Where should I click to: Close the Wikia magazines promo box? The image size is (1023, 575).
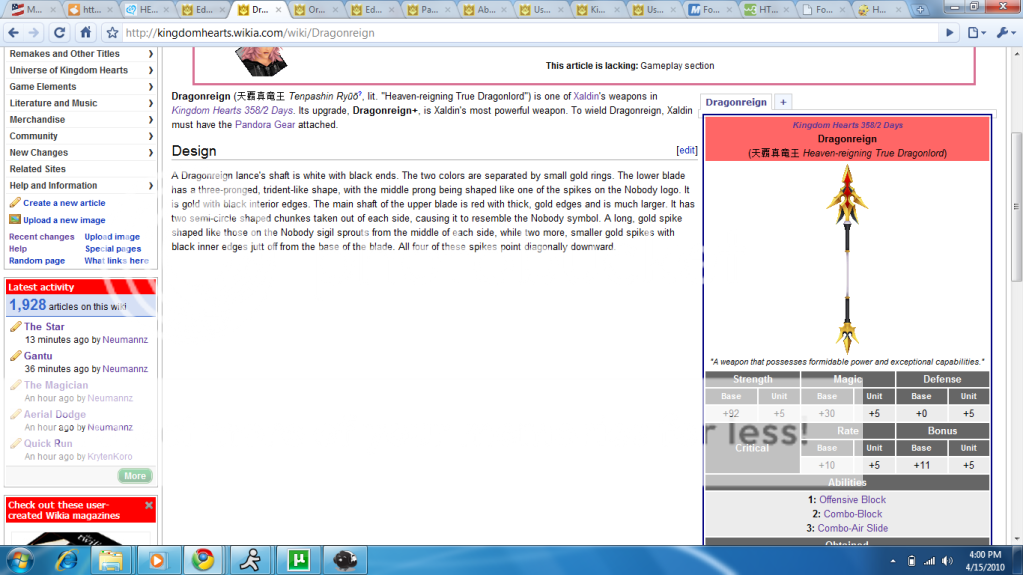pos(149,505)
